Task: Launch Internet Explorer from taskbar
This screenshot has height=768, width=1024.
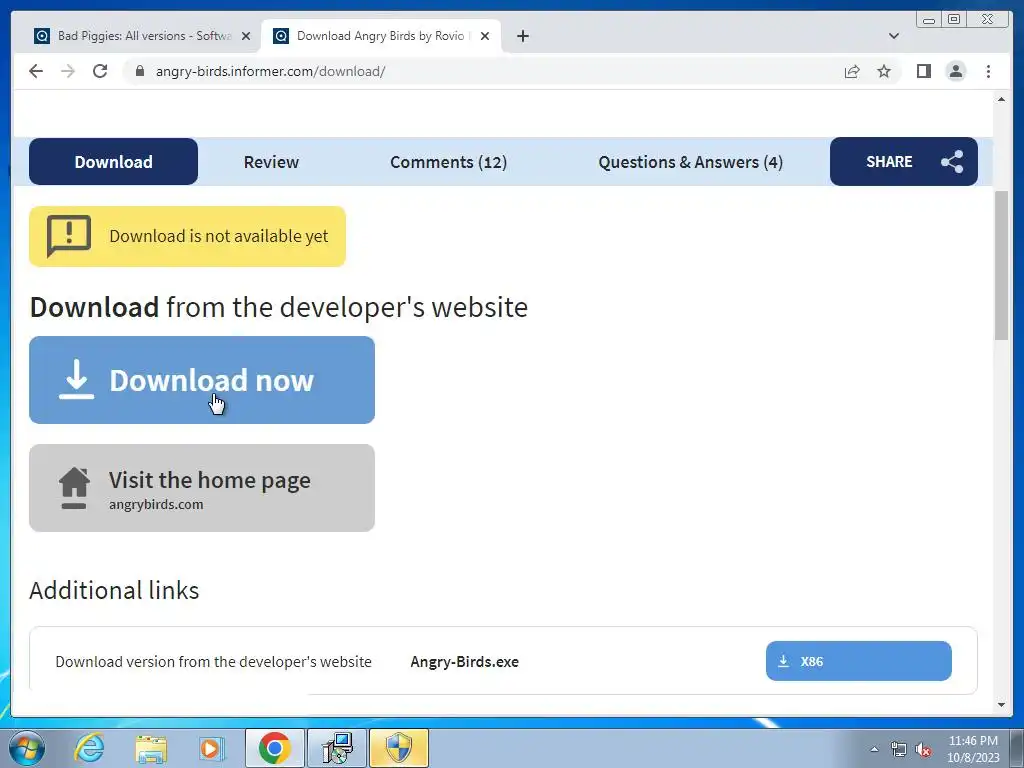Action: 89,748
